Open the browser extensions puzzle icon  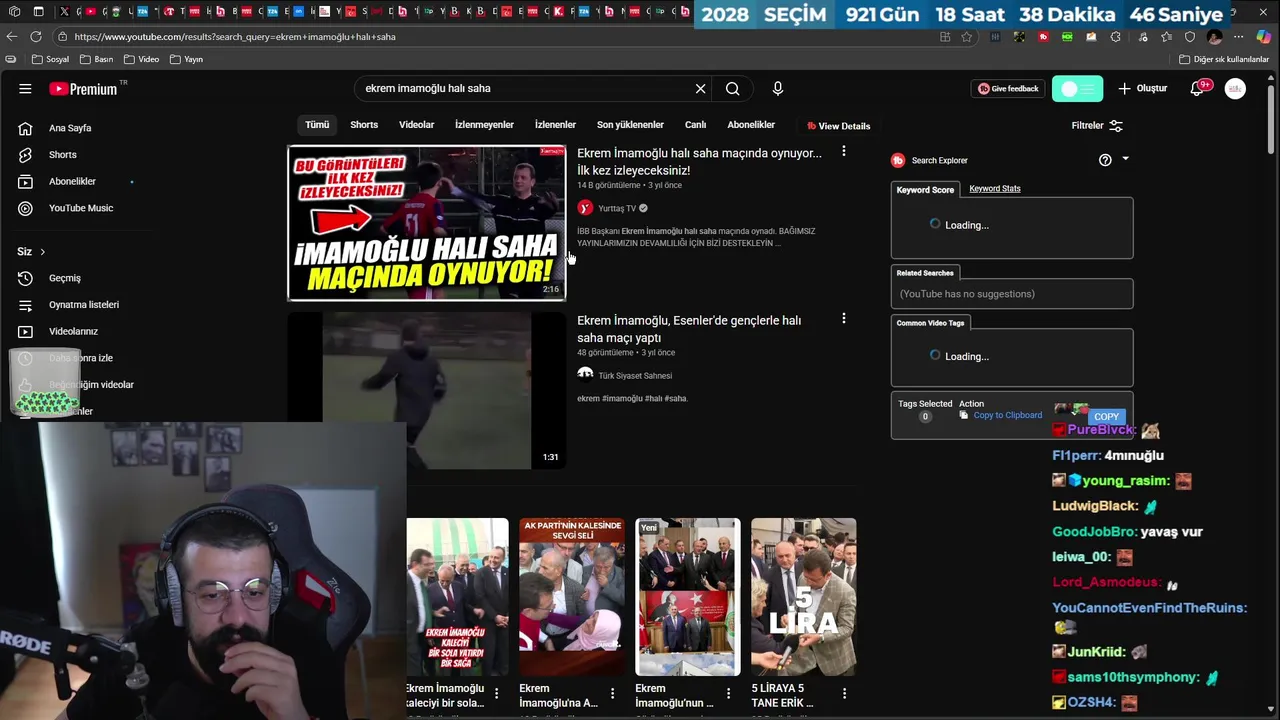(1116, 37)
